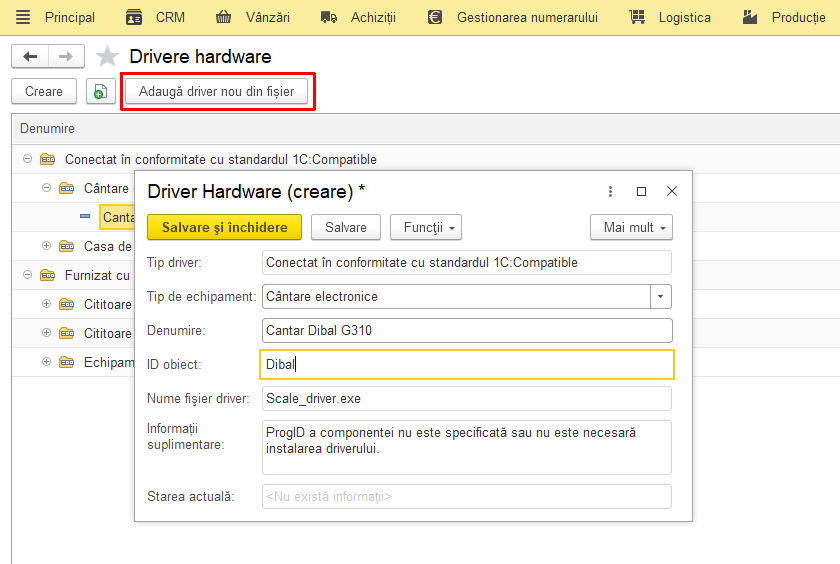Go forward with the right arrow
This screenshot has height=564, width=840.
[x=66, y=56]
